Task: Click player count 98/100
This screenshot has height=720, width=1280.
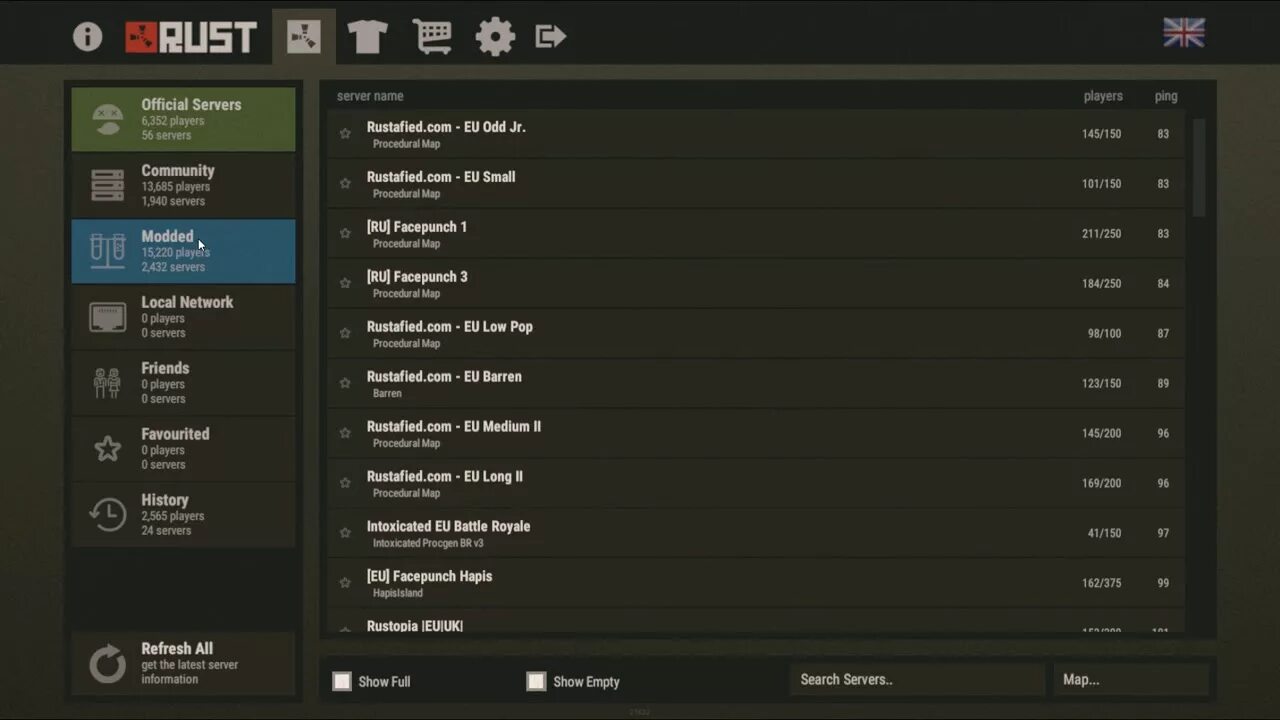Action: click(x=1104, y=334)
